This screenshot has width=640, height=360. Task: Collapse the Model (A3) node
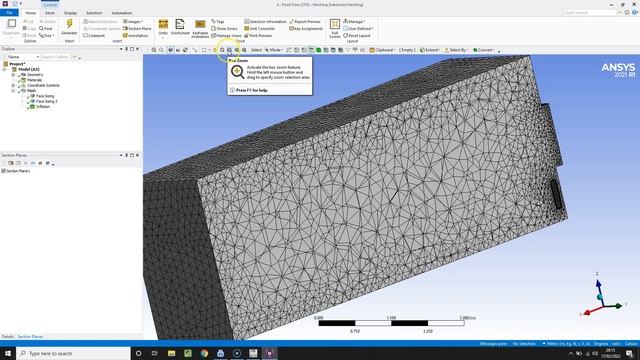tap(4, 69)
